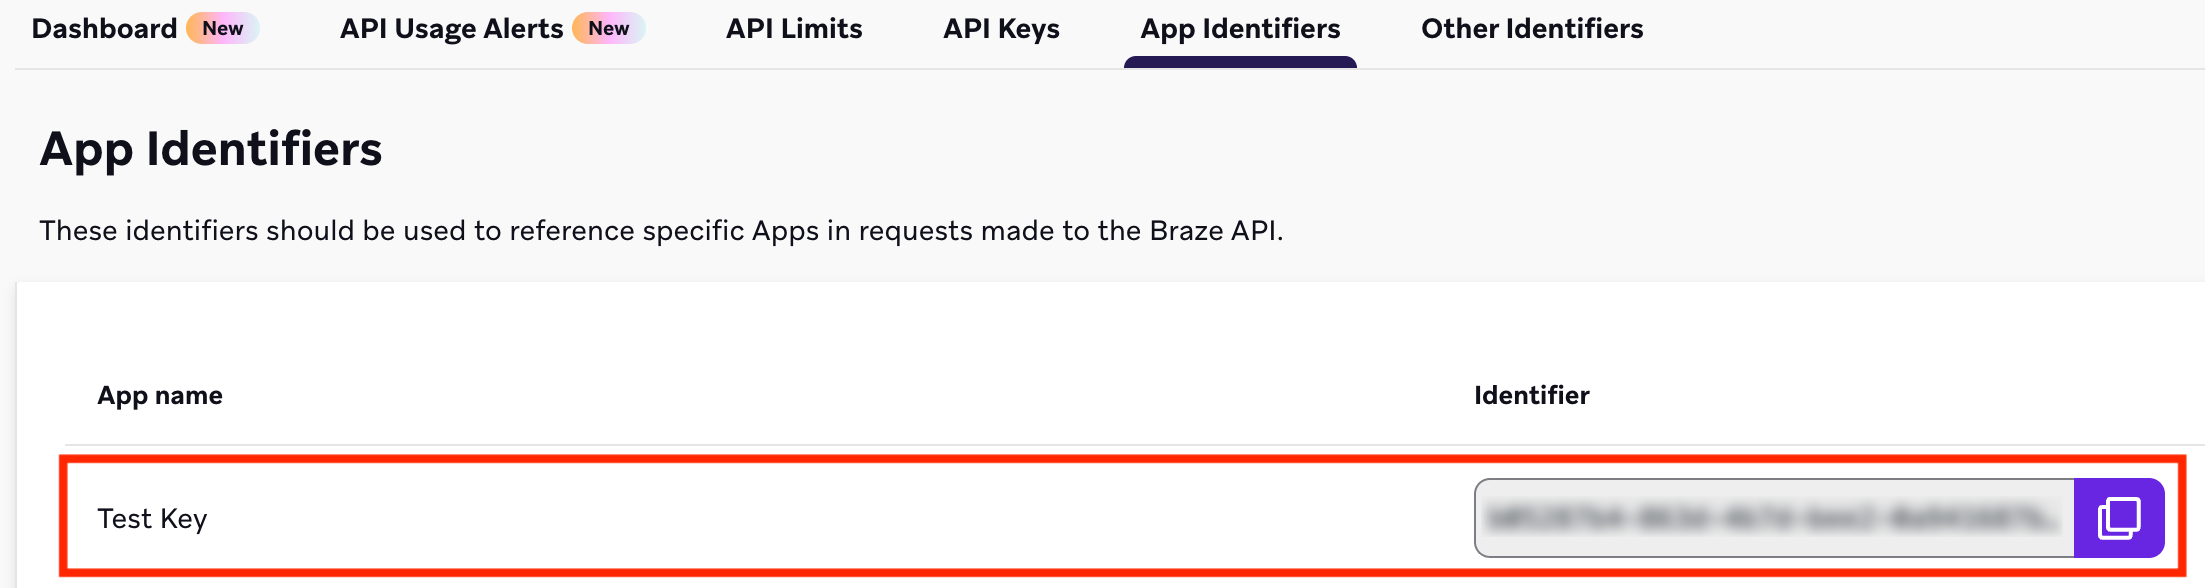Click the New badge beside API Usage Alerts

point(609,28)
